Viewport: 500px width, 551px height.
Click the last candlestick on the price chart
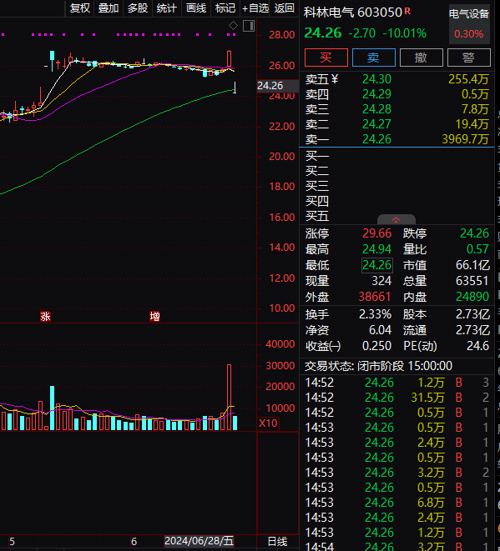click(235, 88)
